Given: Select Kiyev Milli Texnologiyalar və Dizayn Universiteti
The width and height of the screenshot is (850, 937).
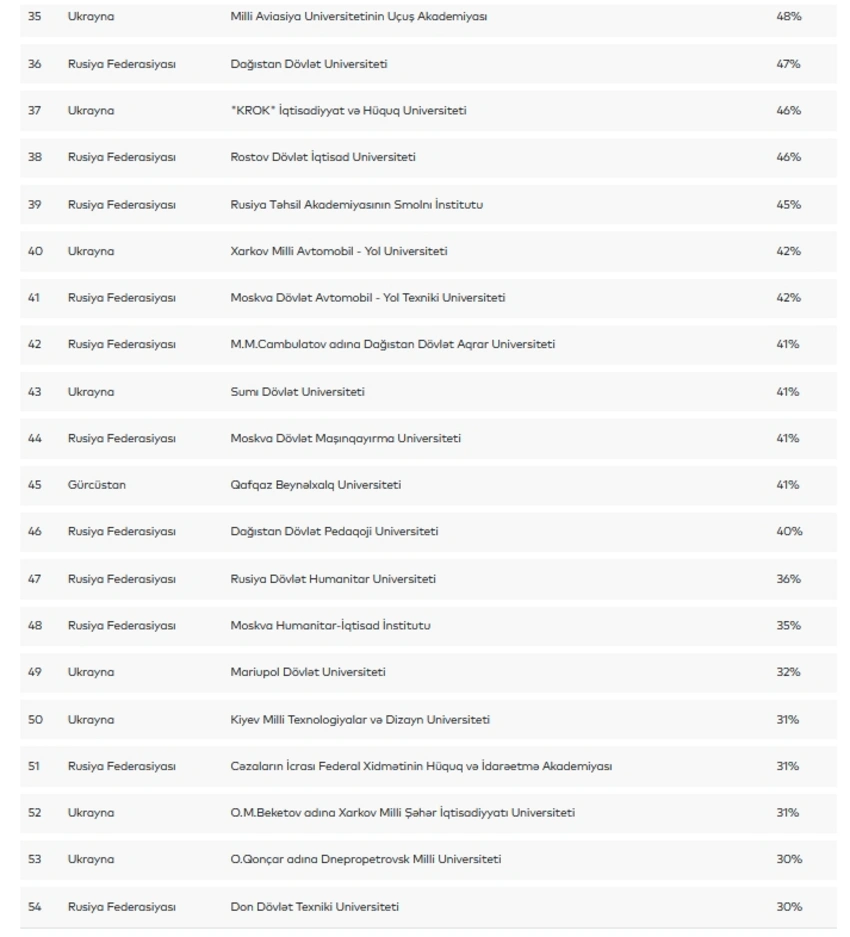Looking at the screenshot, I should click(x=360, y=720).
